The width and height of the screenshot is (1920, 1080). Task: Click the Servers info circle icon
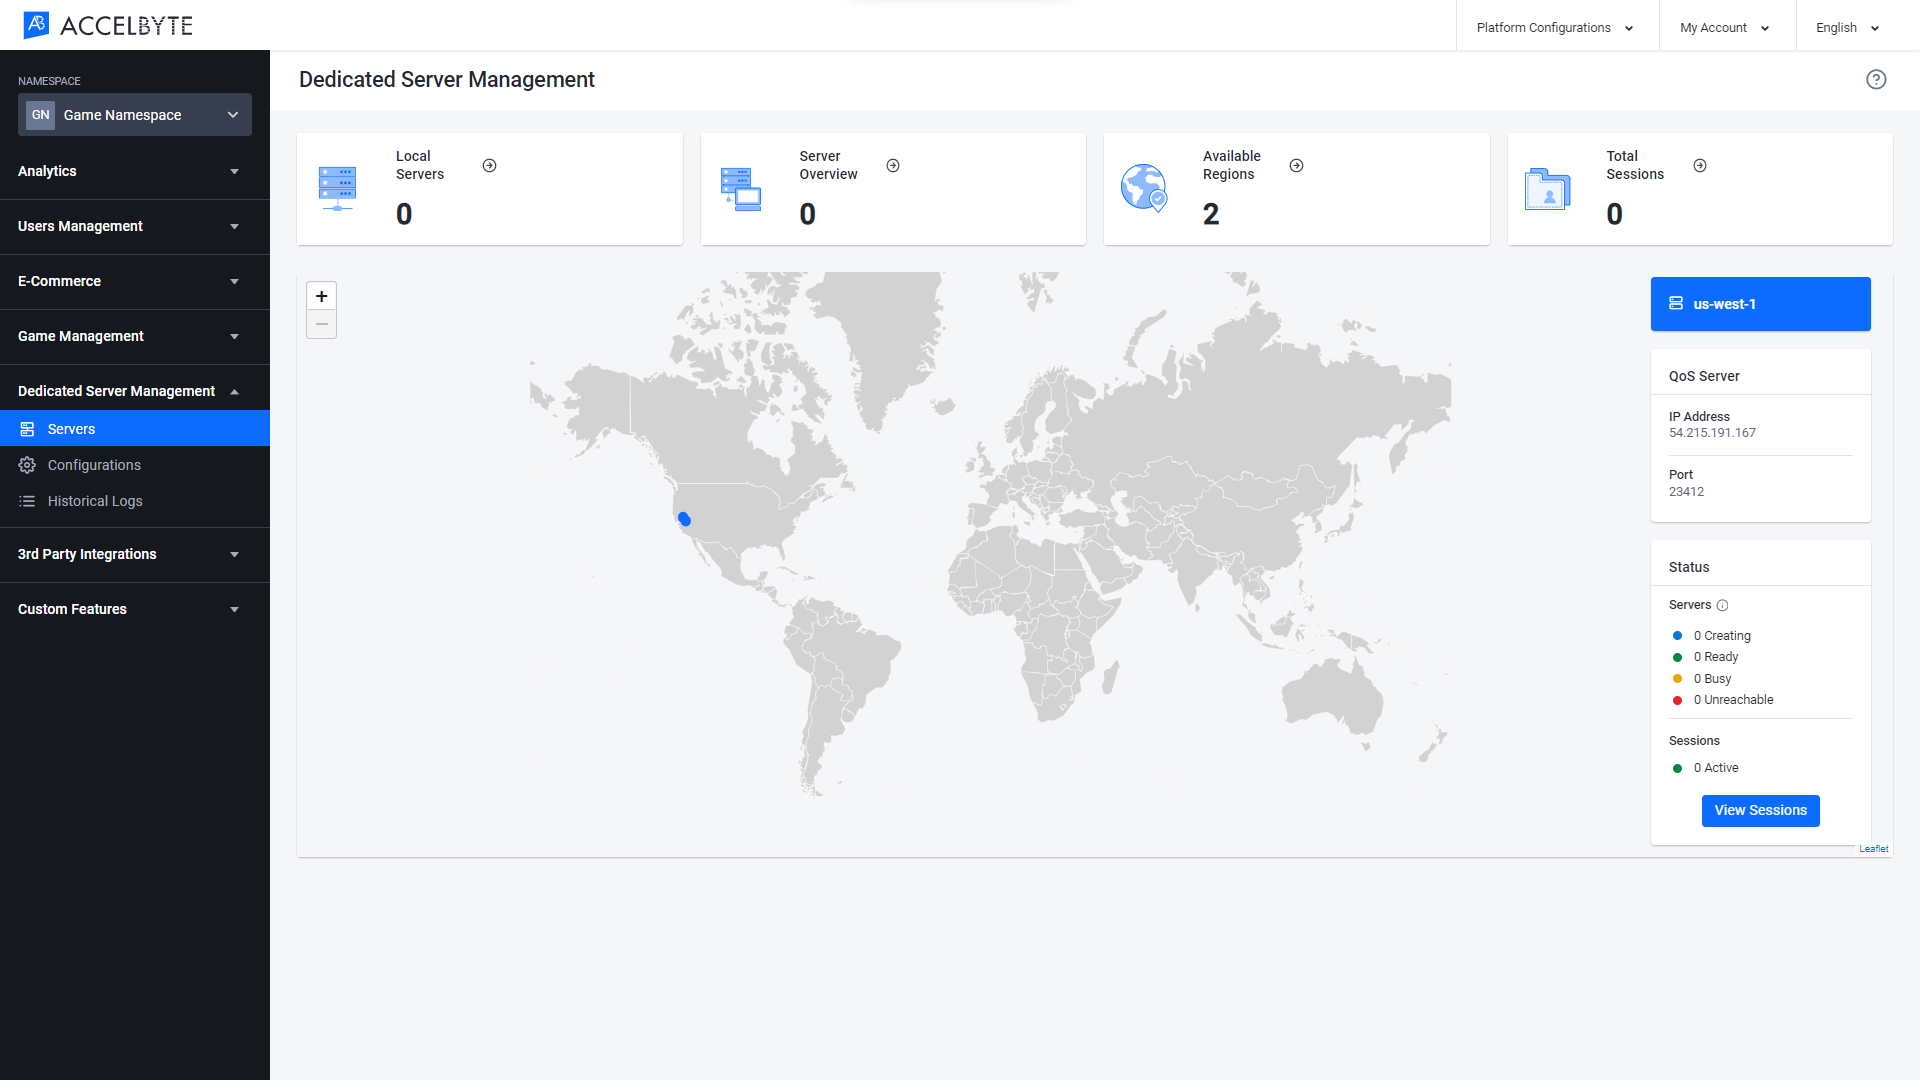[x=1722, y=606]
